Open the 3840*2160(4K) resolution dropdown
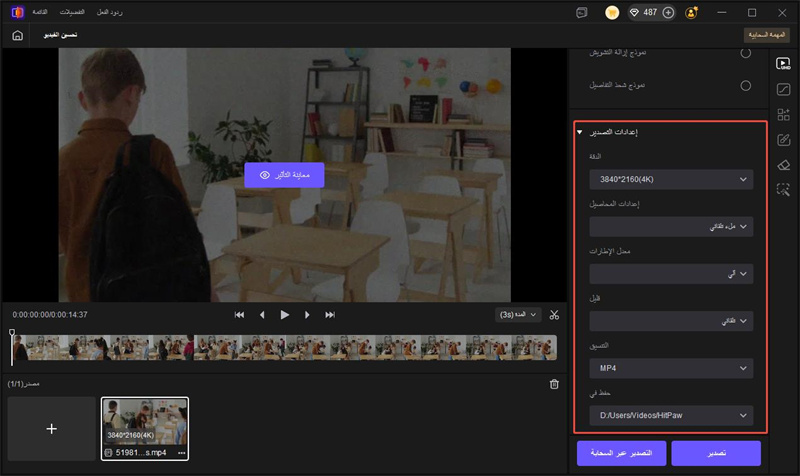The width and height of the screenshot is (800, 476). pyautogui.click(x=670, y=179)
